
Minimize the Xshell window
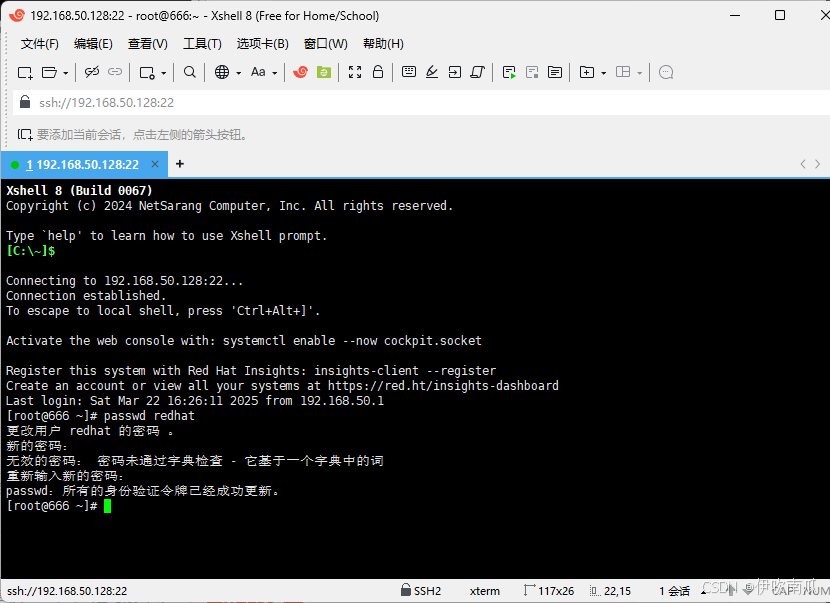pos(735,15)
